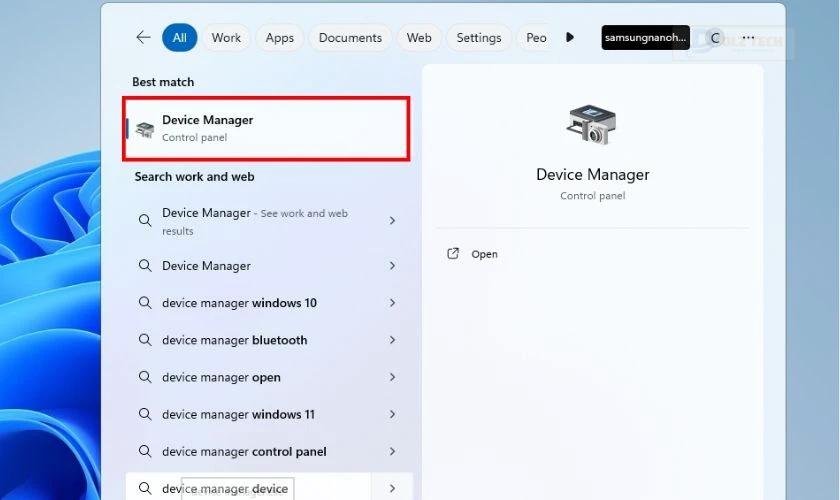The image size is (840, 500).
Task: Click the Open external-link icon
Action: click(453, 253)
